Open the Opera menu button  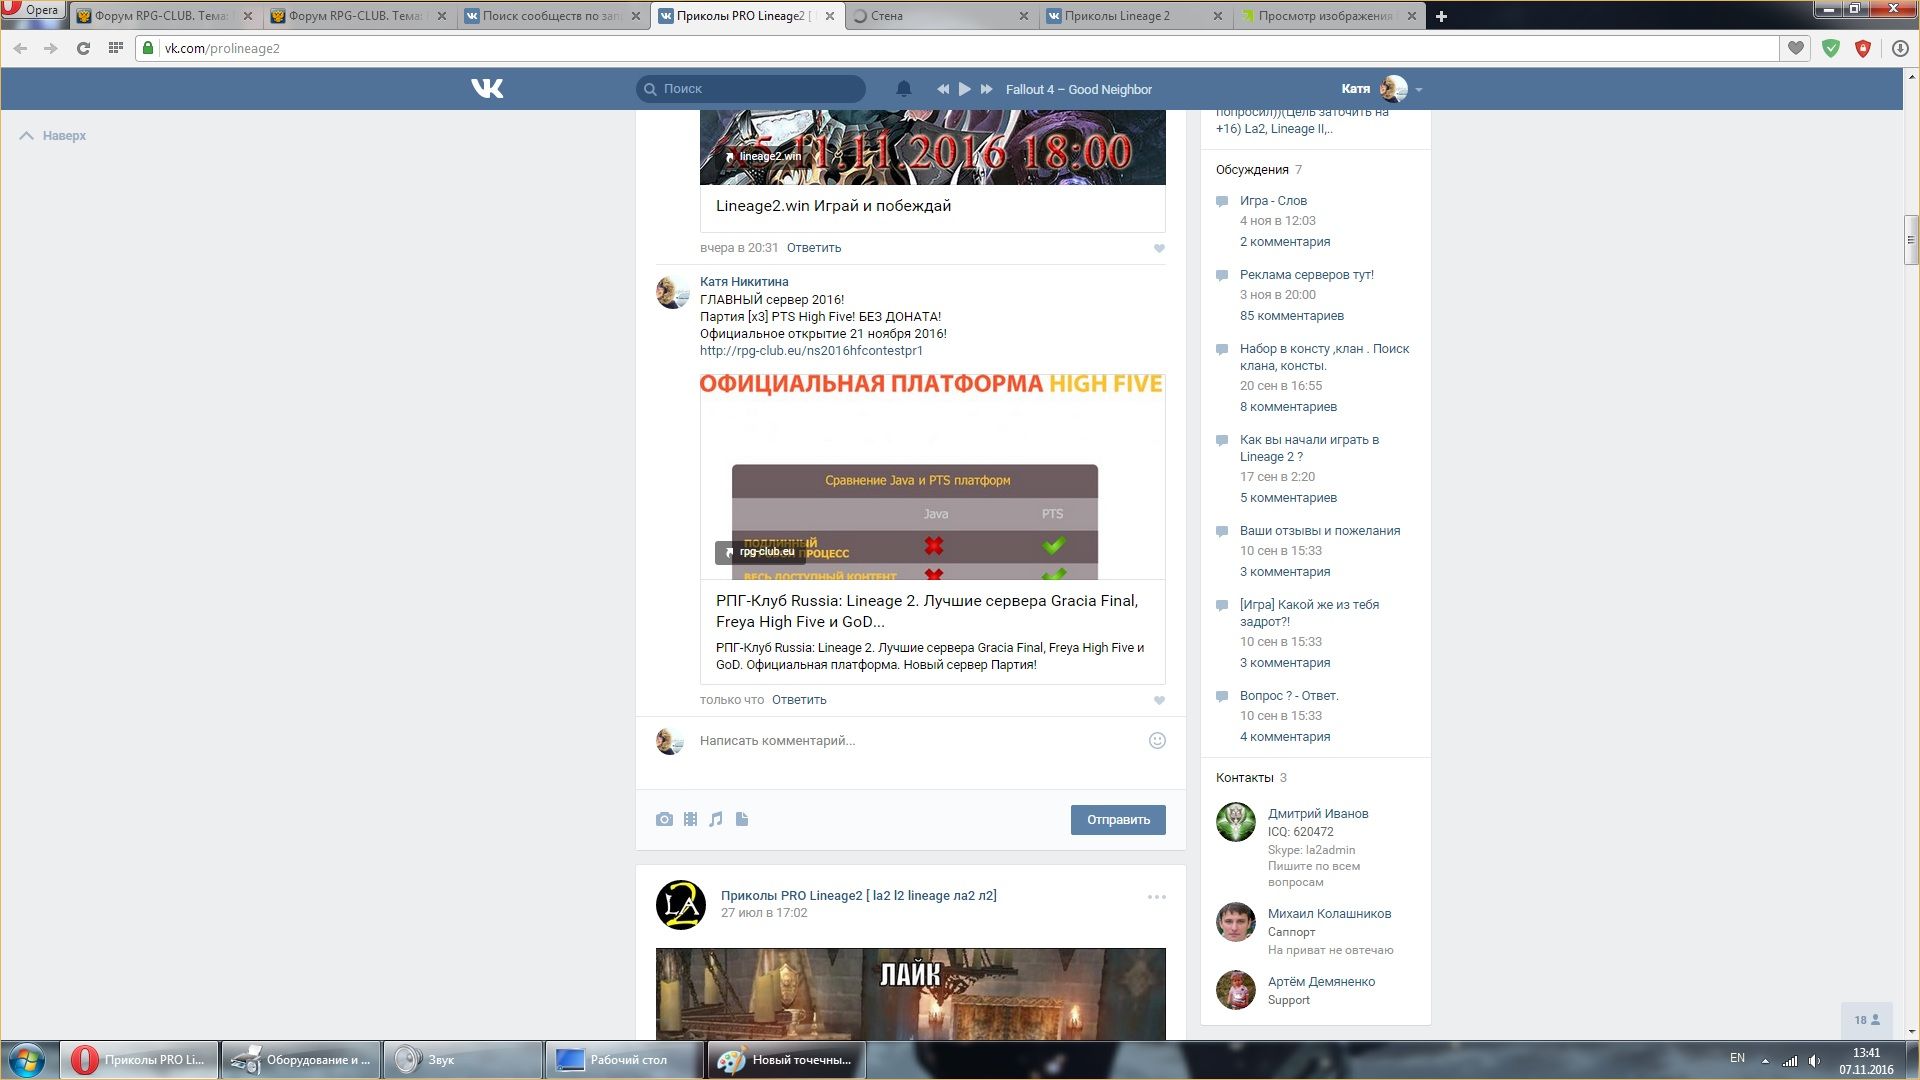(33, 10)
